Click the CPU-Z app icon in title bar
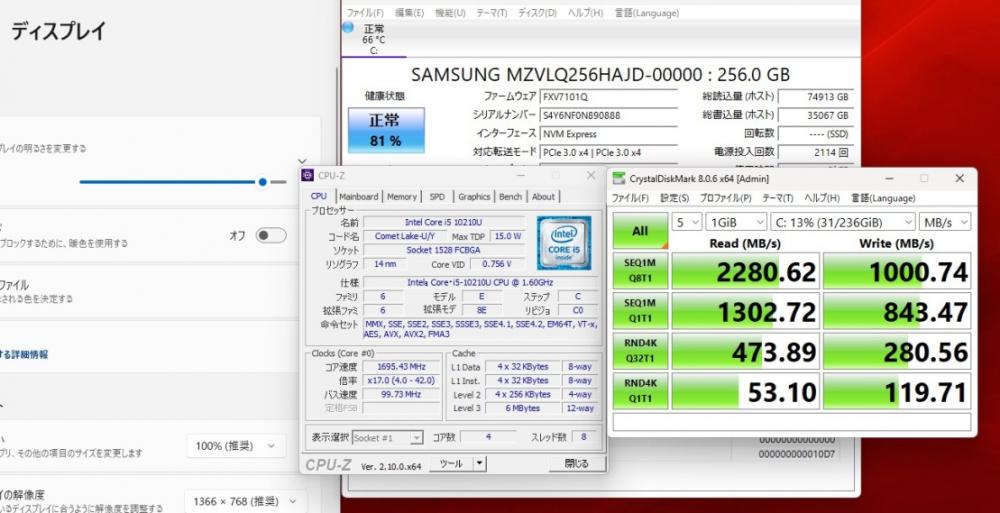1000x513 pixels. pyautogui.click(x=308, y=175)
